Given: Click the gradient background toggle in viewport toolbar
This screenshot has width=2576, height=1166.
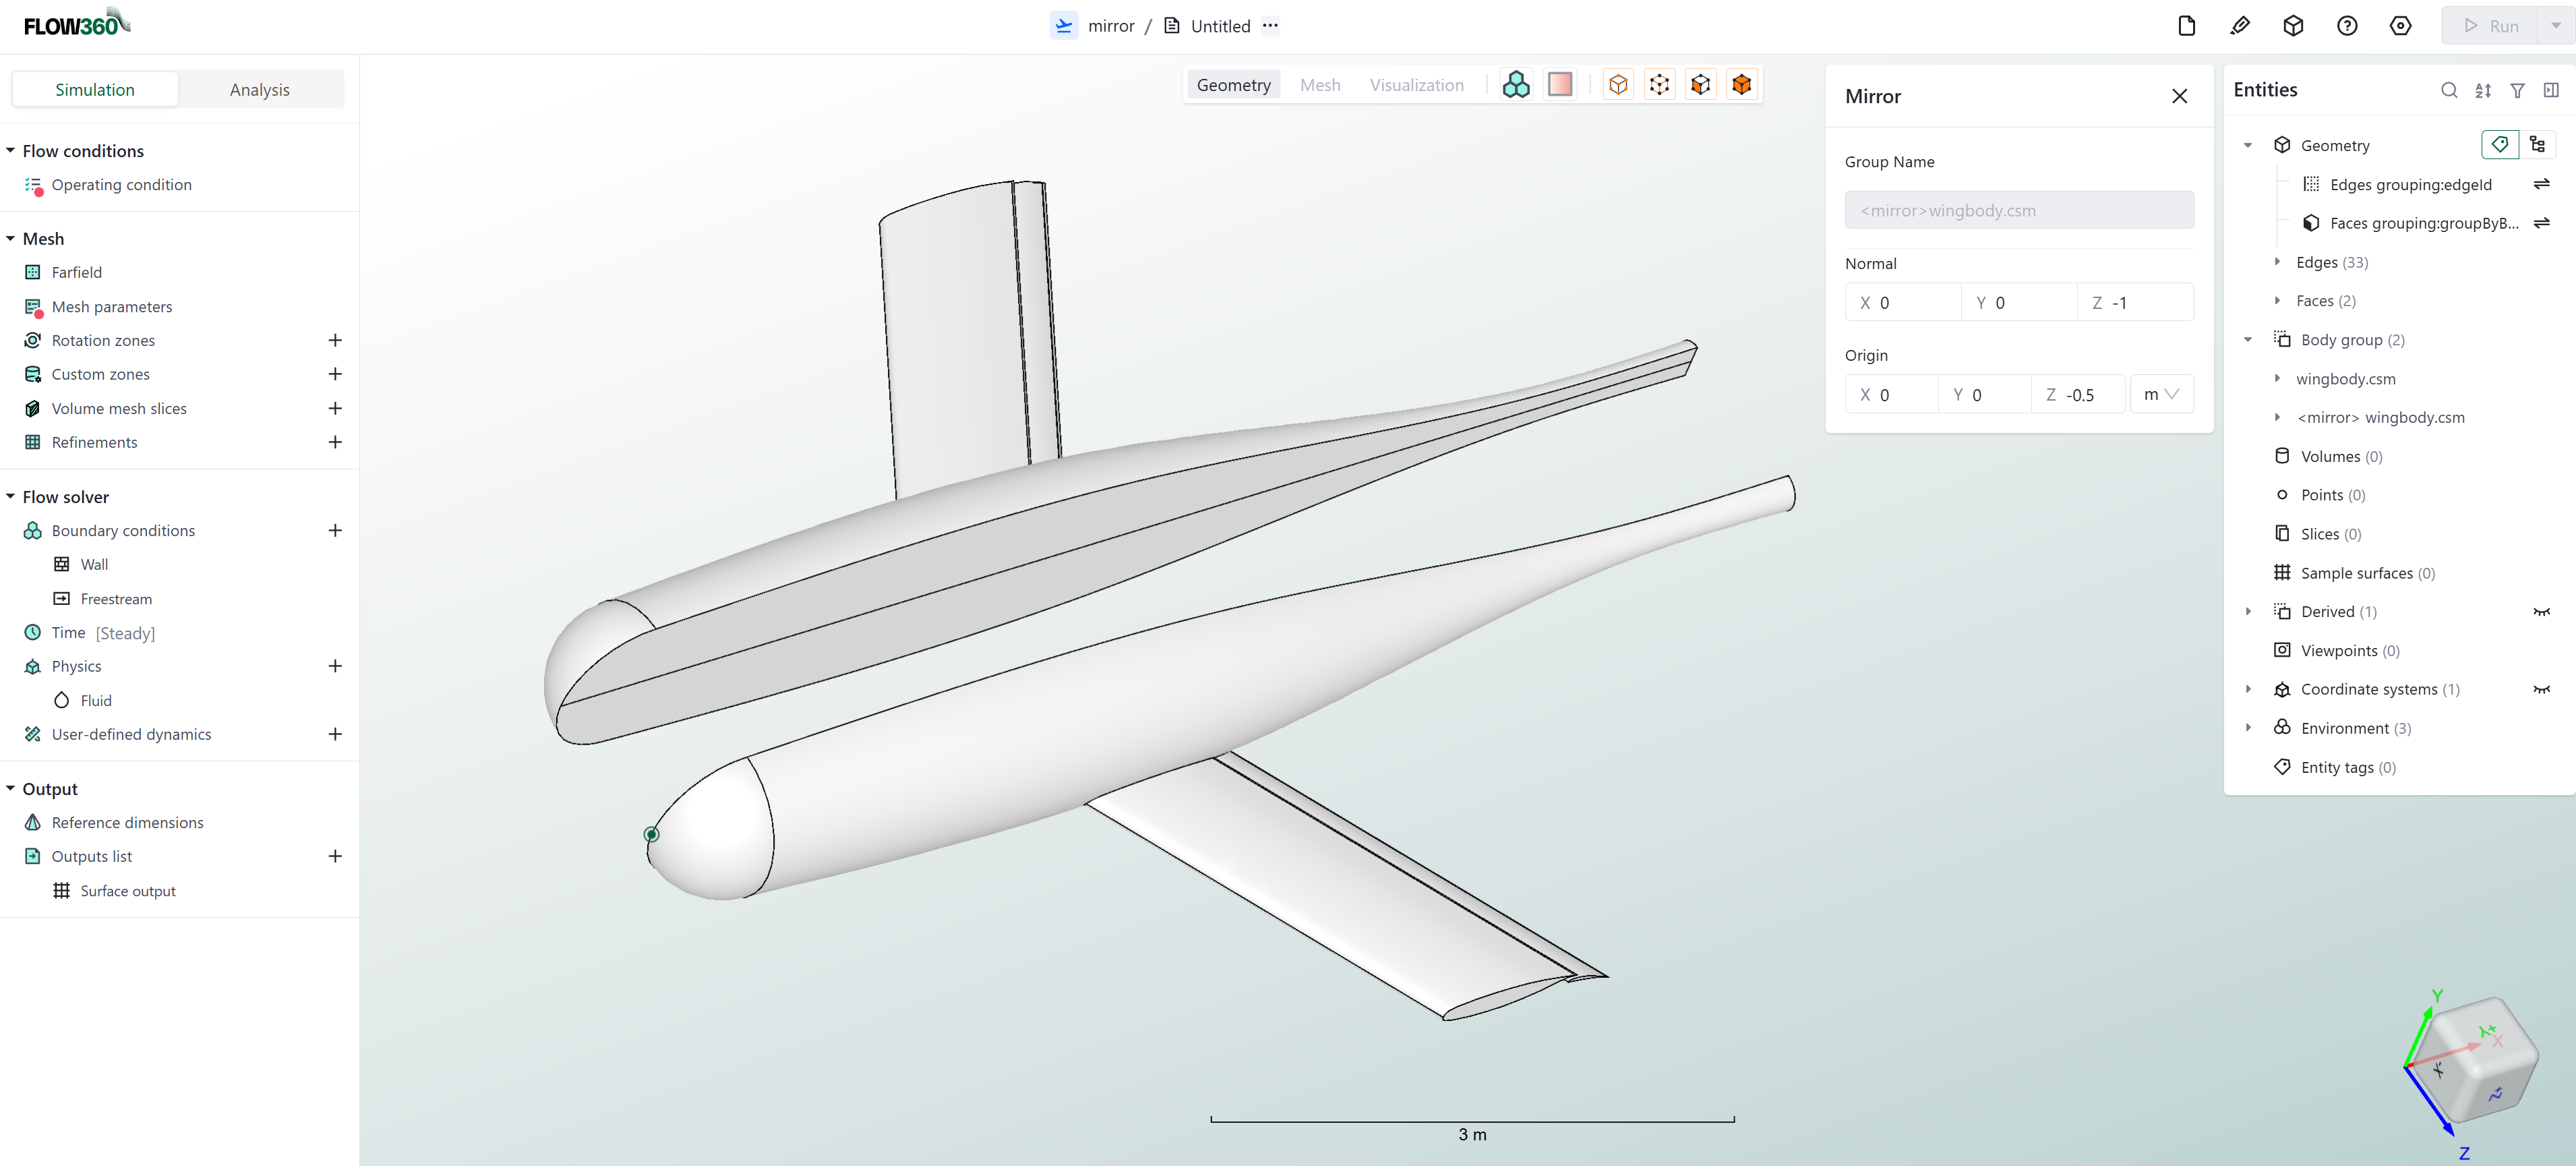Looking at the screenshot, I should pos(1560,84).
